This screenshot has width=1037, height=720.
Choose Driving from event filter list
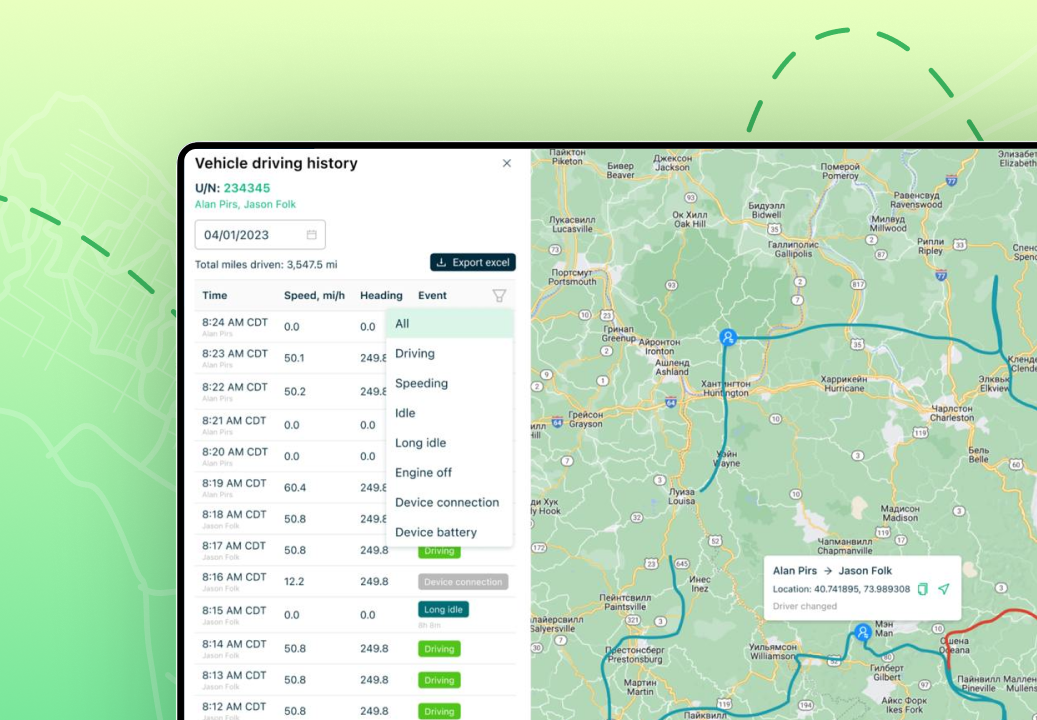click(449, 353)
